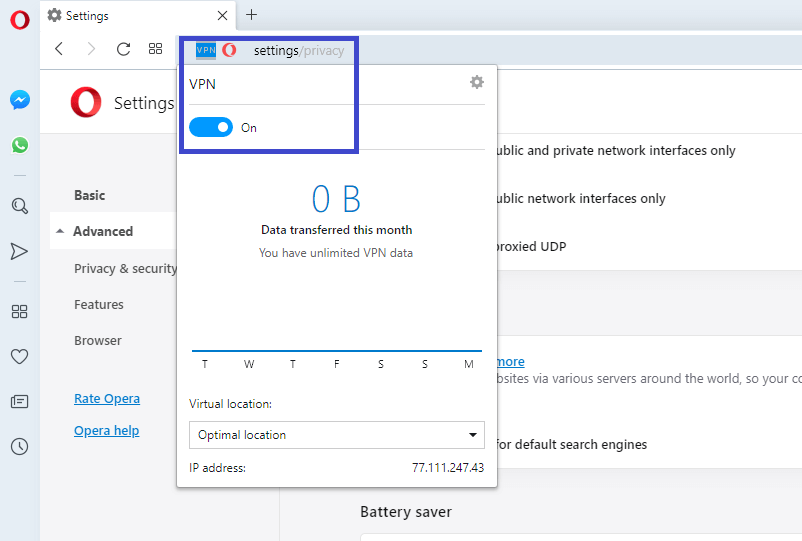
Task: Open personal news sidebar icon
Action: 19,401
